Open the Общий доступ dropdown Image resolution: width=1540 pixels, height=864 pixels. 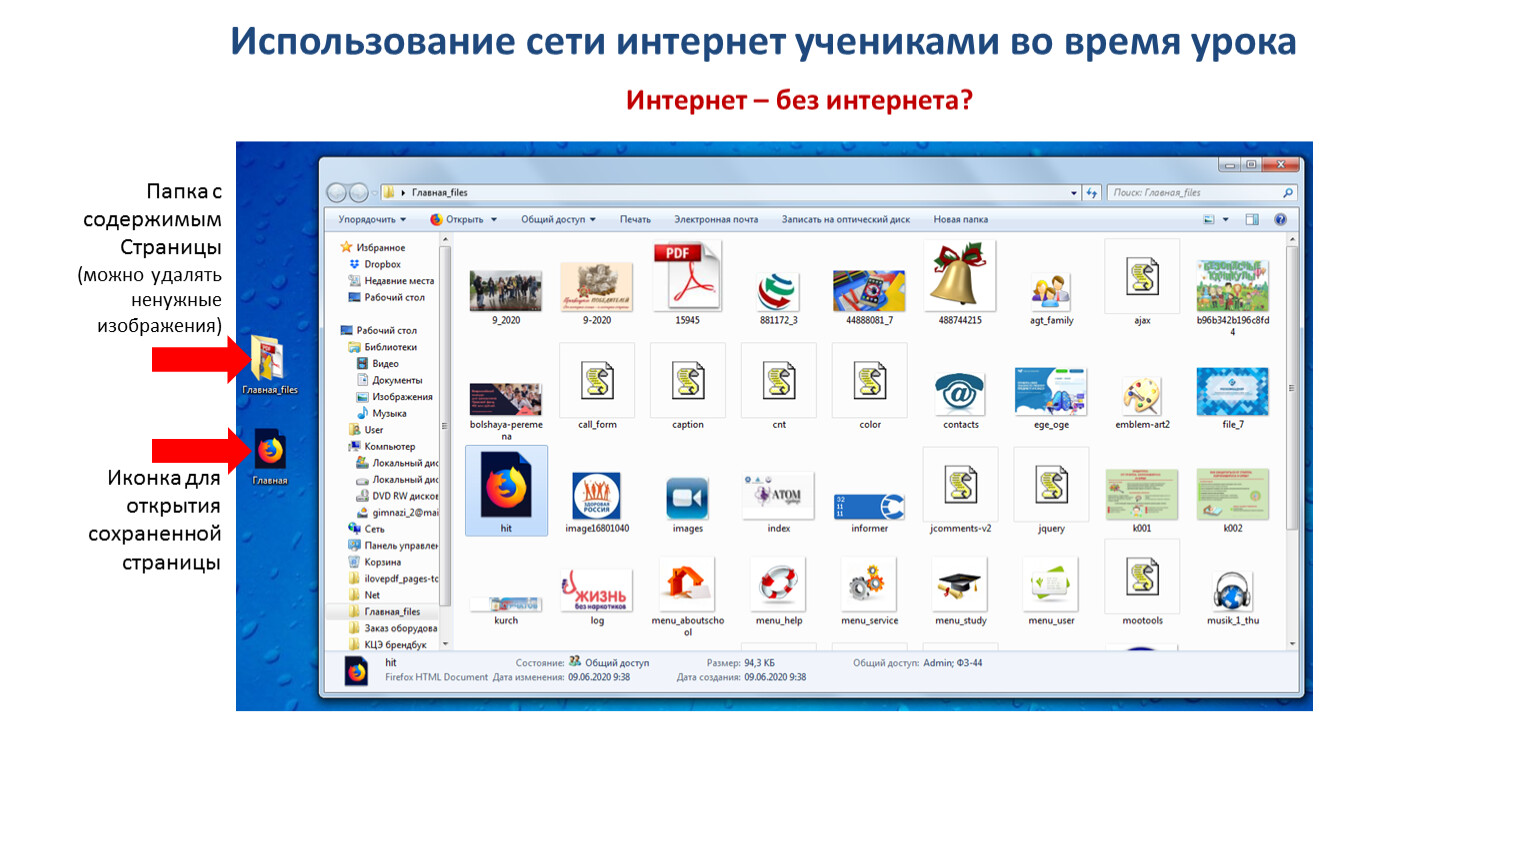coord(558,220)
